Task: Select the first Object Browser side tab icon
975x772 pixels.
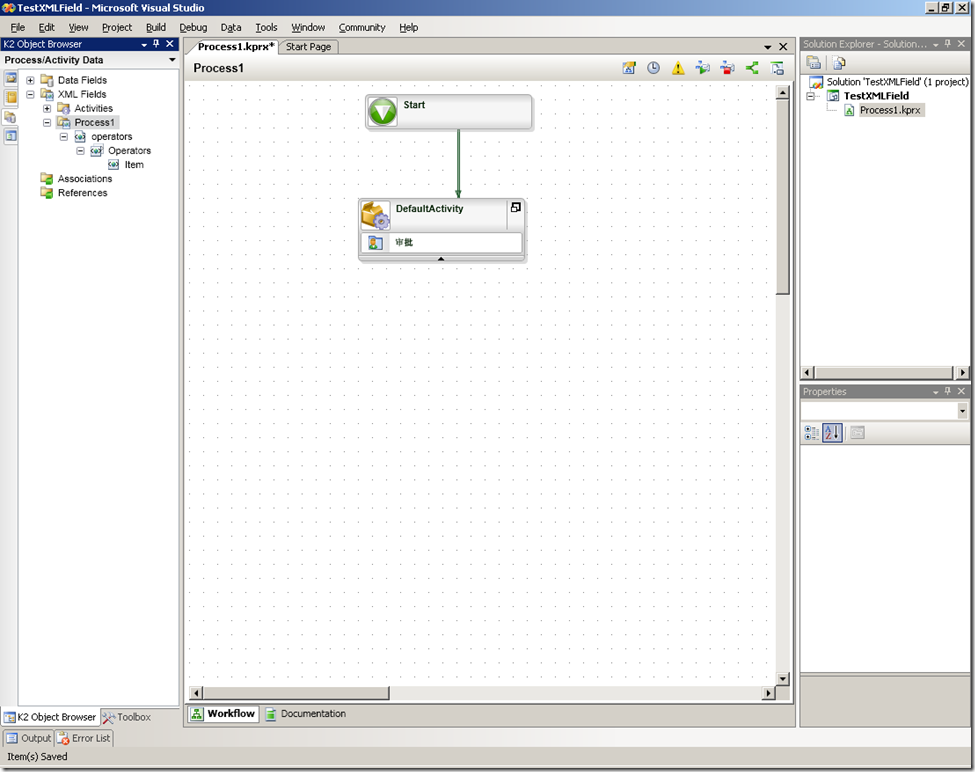Action: 11,78
